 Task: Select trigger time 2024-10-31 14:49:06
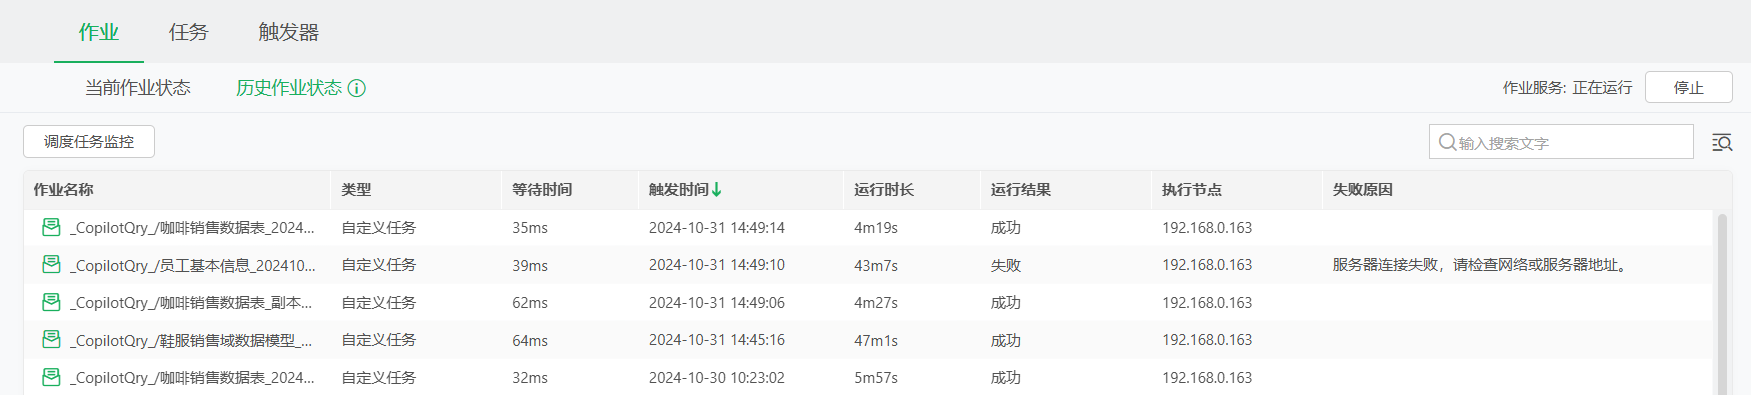pos(717,303)
